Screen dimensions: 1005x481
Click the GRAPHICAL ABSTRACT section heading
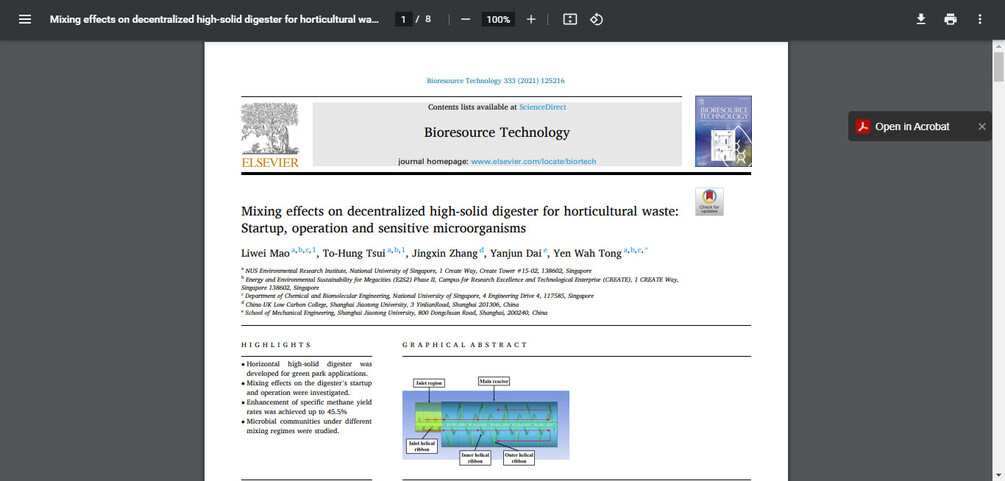click(465, 344)
